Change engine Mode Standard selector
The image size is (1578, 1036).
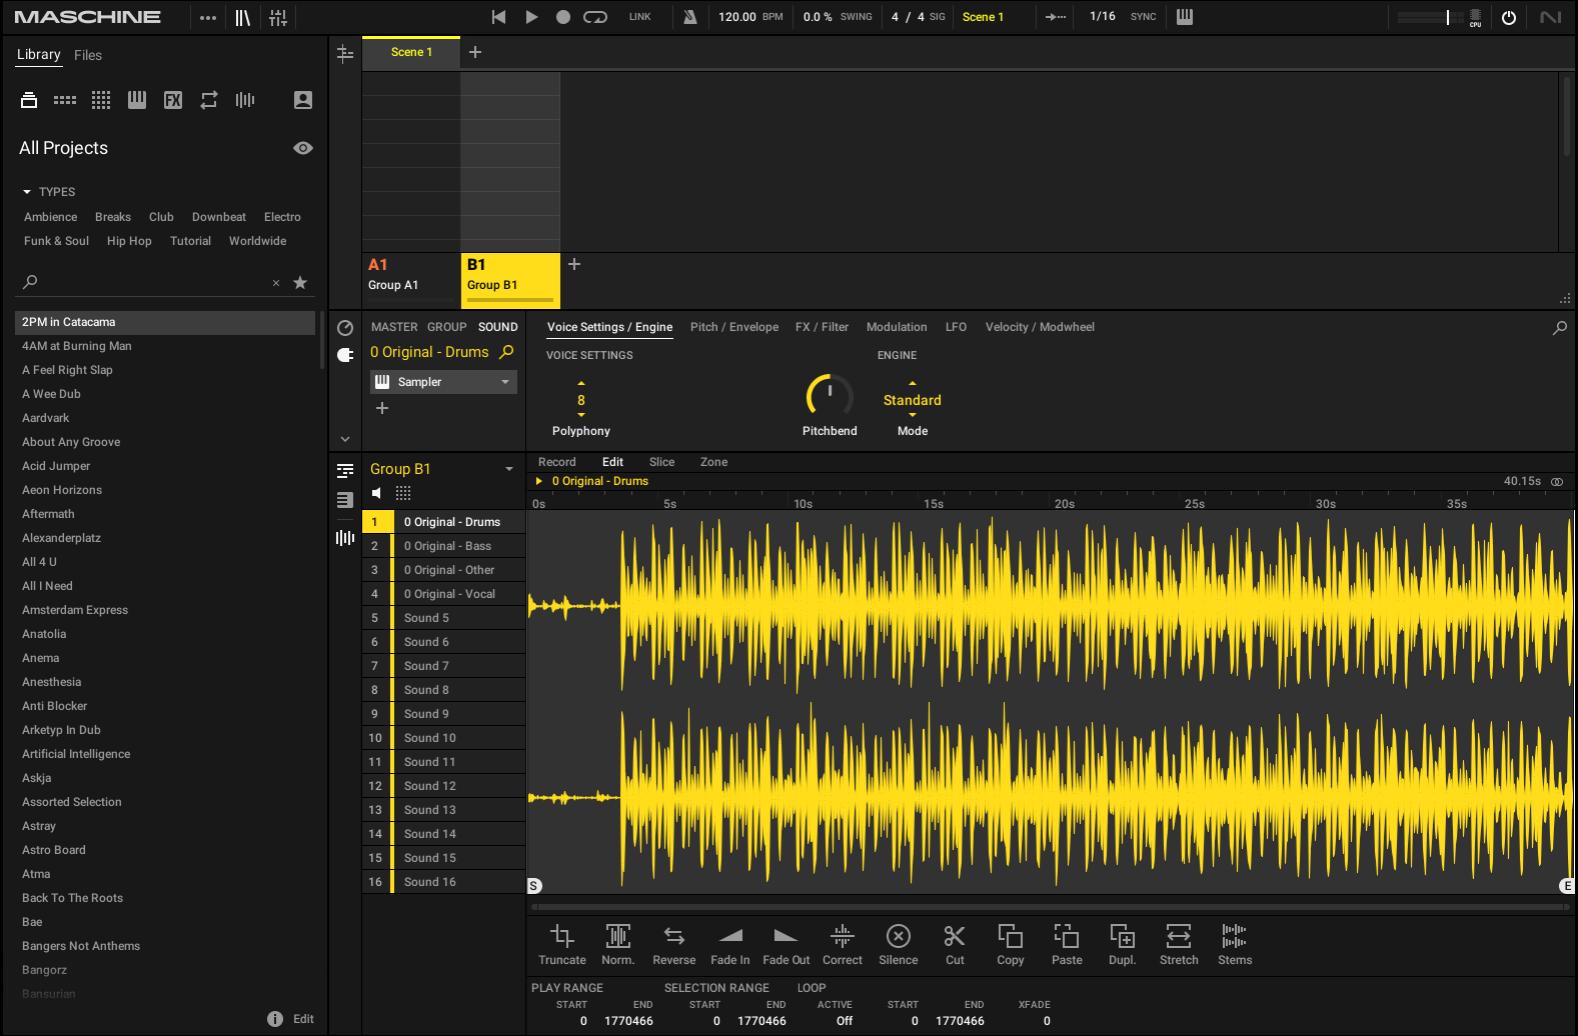pyautogui.click(x=912, y=400)
